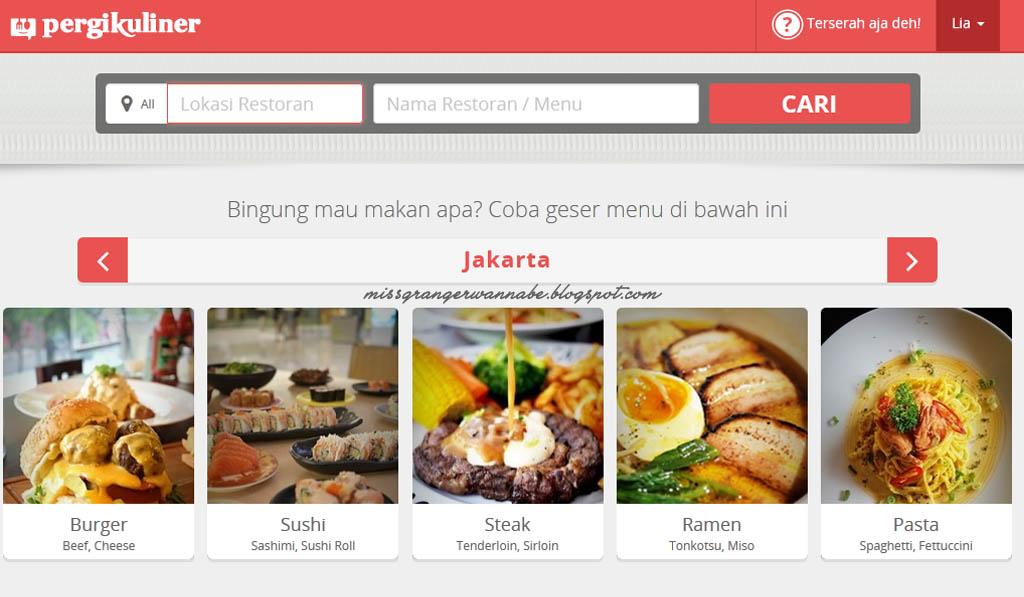The height and width of the screenshot is (597, 1024).
Task: Click the pergikuliner brand text
Action: 121,25
